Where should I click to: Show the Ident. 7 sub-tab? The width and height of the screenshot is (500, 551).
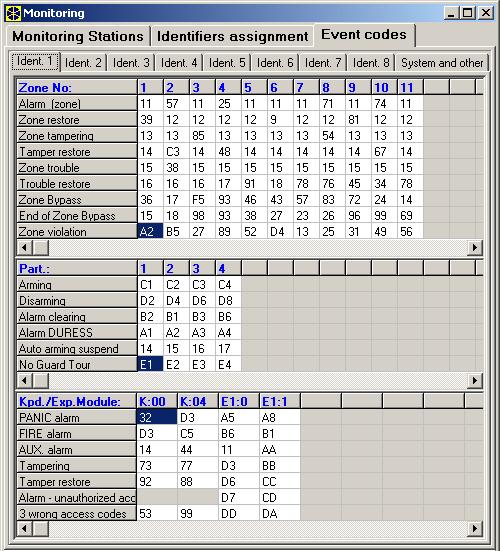click(x=323, y=63)
